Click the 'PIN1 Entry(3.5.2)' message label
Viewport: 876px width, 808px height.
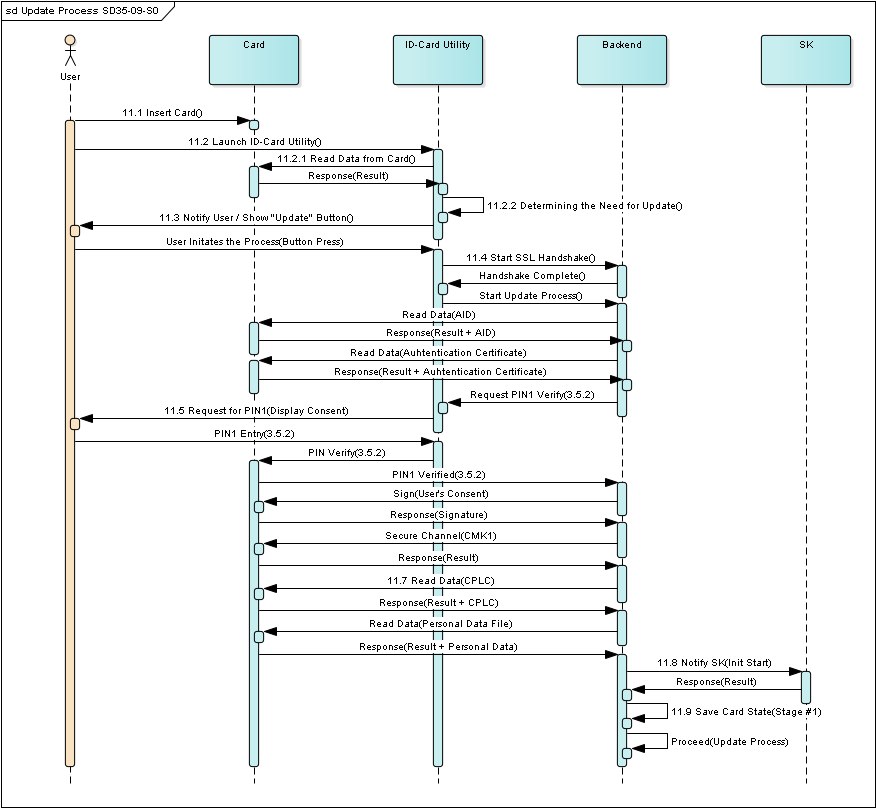tap(254, 434)
